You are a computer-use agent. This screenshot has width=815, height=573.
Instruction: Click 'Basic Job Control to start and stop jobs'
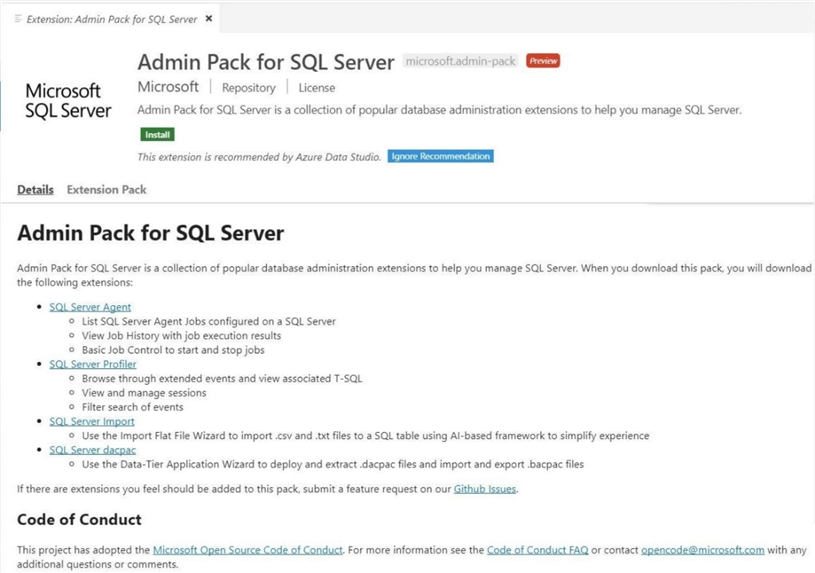pyautogui.click(x=173, y=350)
